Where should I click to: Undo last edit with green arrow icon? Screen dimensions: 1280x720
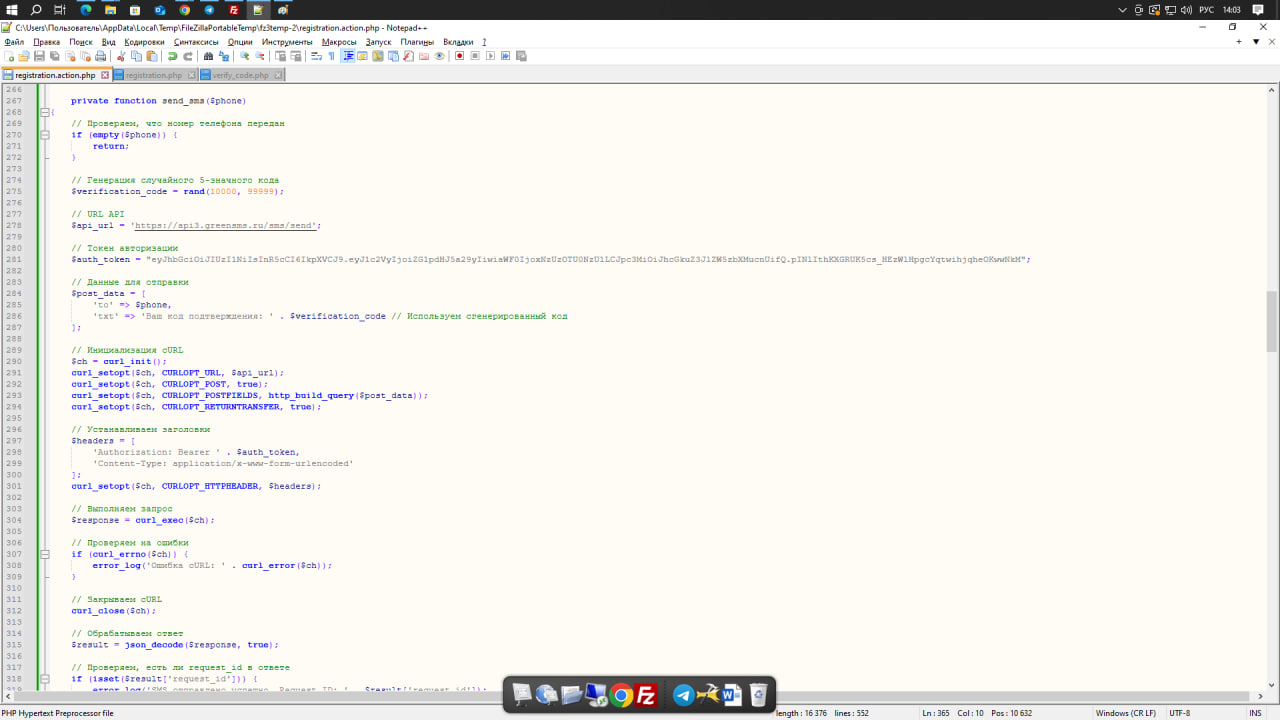pos(172,56)
